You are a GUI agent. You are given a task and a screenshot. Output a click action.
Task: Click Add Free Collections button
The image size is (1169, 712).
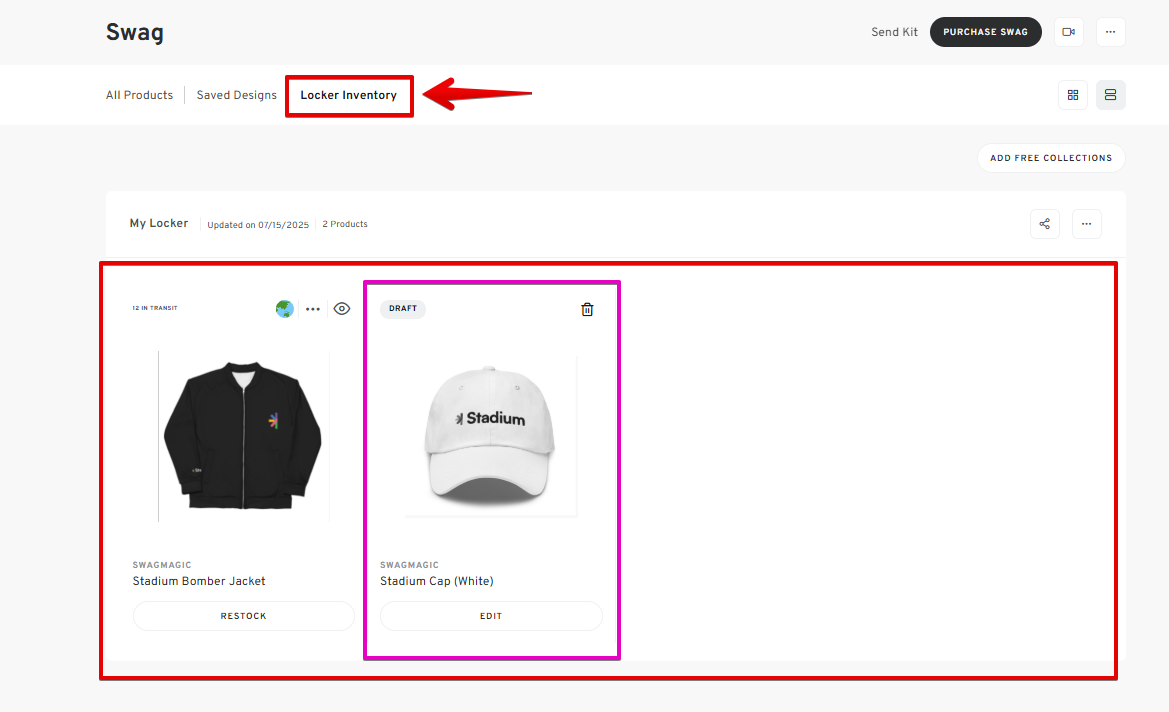pos(1051,158)
